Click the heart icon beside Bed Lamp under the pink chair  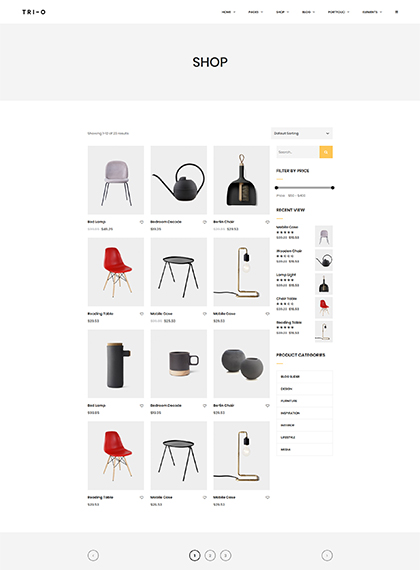pyautogui.click(x=141, y=222)
